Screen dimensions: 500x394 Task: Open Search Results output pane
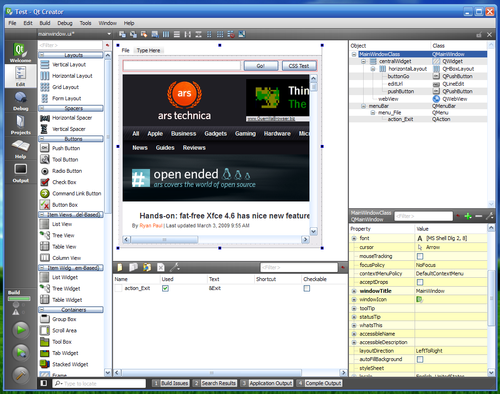[x=215, y=383]
